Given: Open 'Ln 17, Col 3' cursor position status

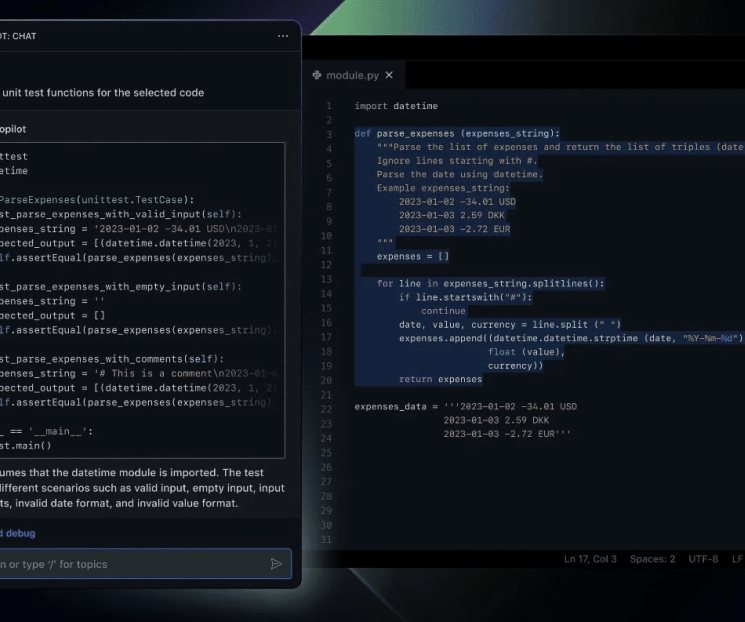Looking at the screenshot, I should 590,559.
